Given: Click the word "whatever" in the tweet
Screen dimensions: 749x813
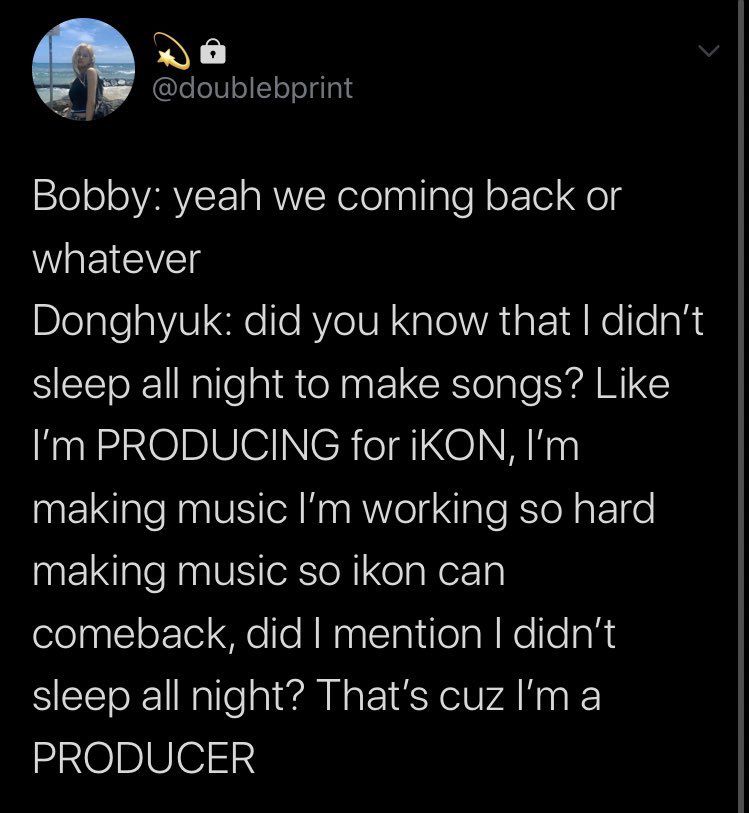Looking at the screenshot, I should pos(116,259).
